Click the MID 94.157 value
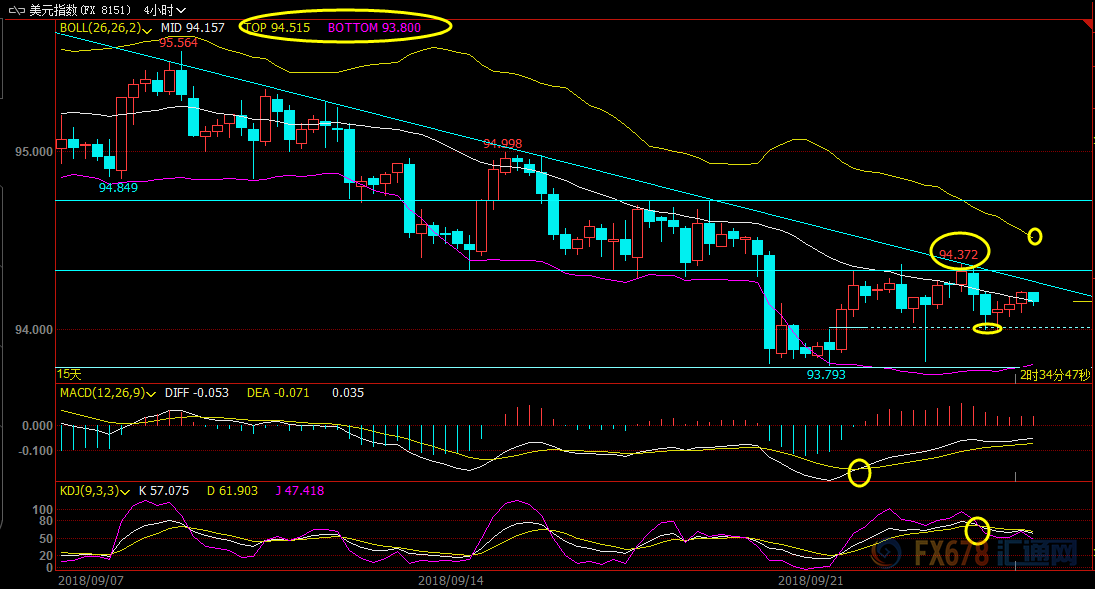 point(193,28)
